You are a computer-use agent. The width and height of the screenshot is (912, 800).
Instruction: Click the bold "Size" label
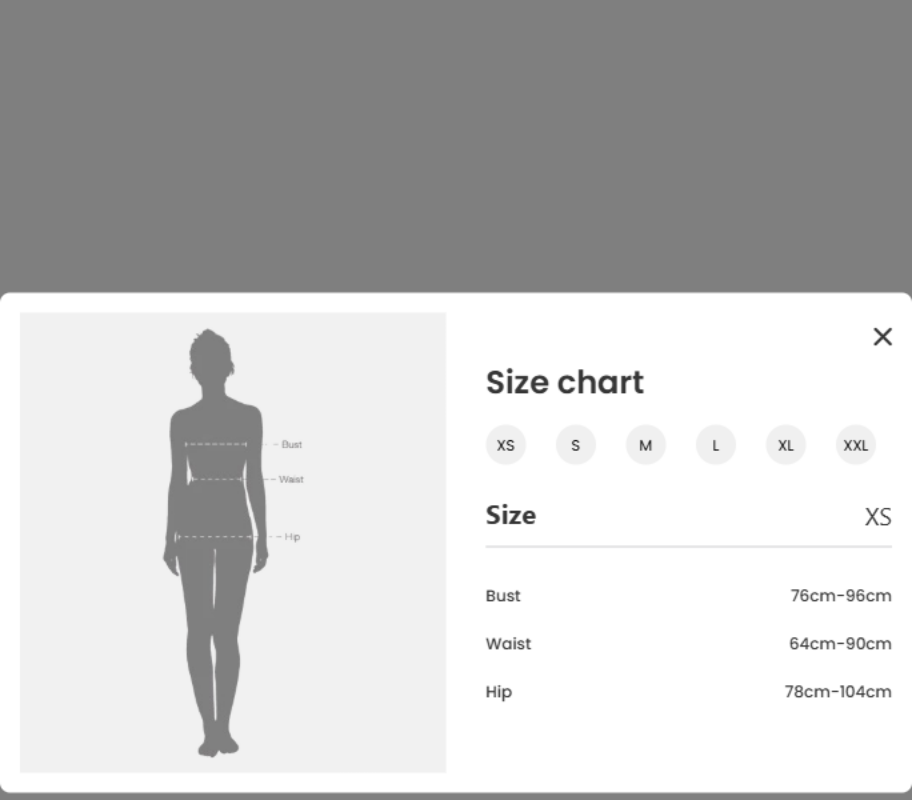pos(511,515)
